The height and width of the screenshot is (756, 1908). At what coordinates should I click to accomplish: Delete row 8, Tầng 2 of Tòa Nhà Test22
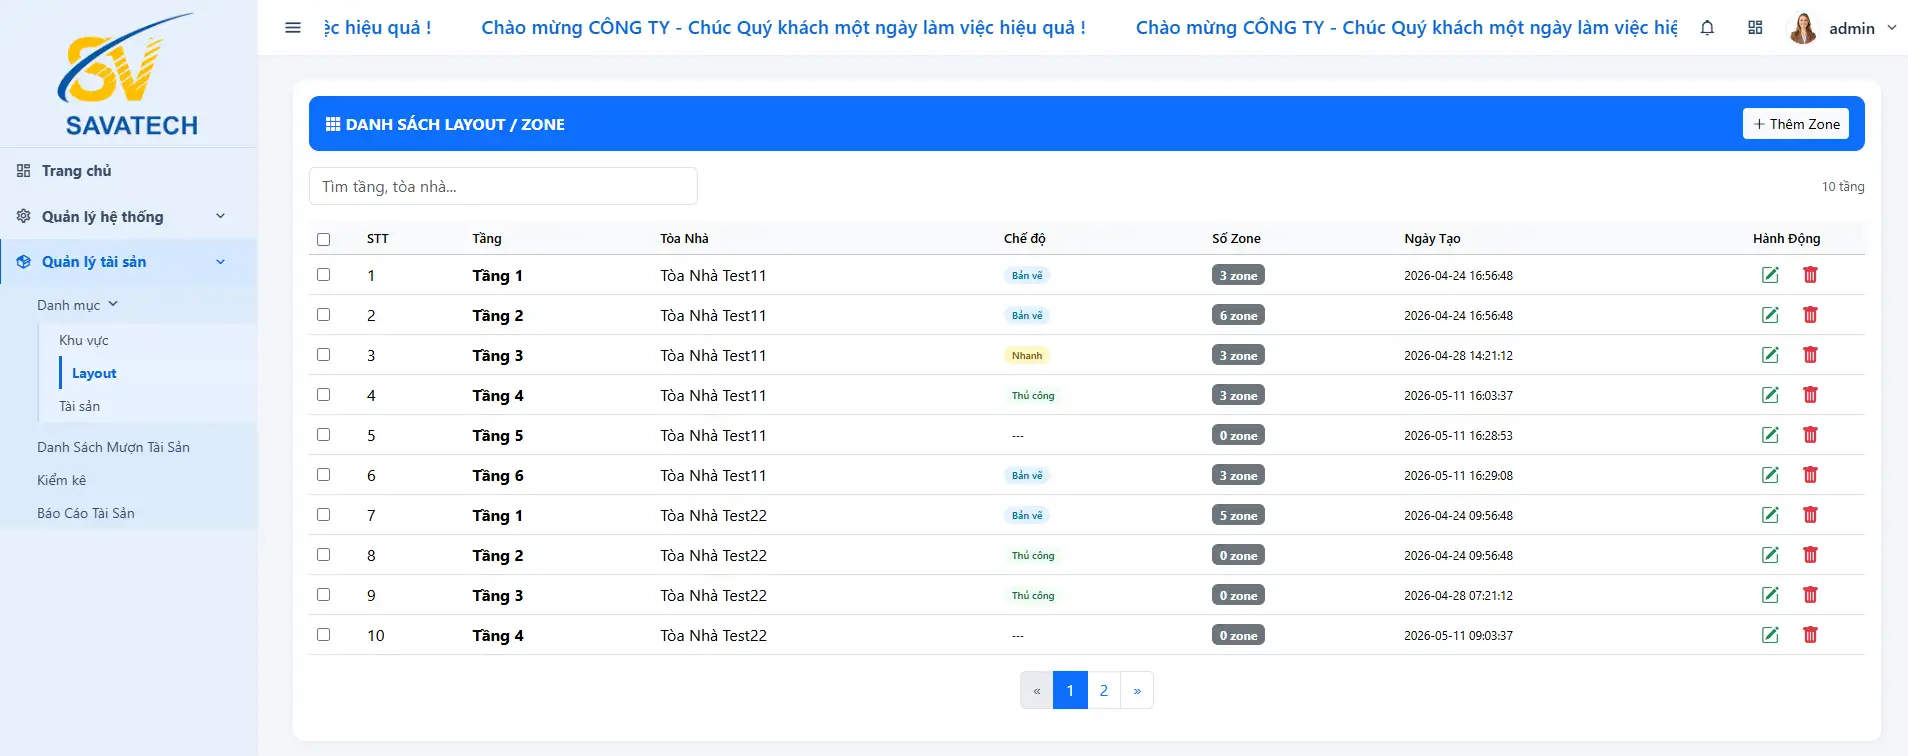coord(1810,555)
